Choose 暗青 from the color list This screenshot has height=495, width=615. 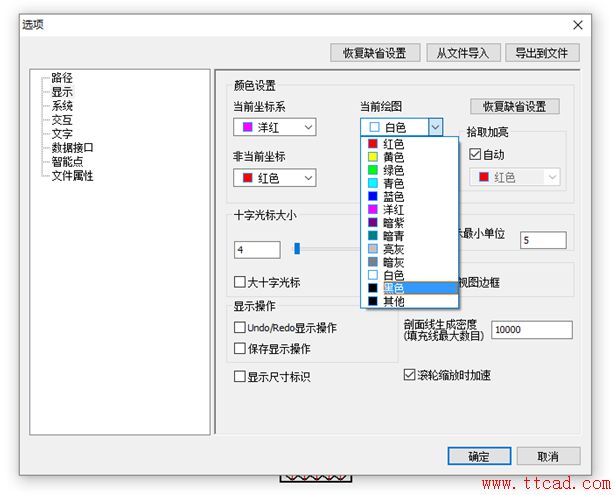[409, 236]
